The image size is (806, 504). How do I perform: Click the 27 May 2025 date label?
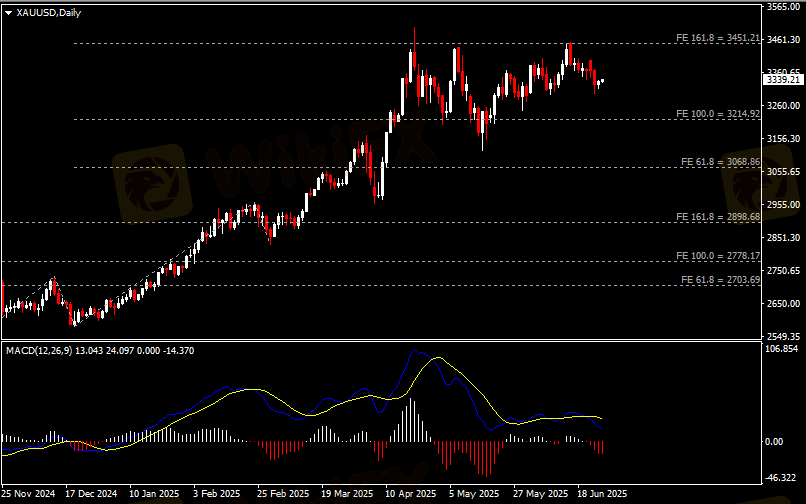click(539, 494)
